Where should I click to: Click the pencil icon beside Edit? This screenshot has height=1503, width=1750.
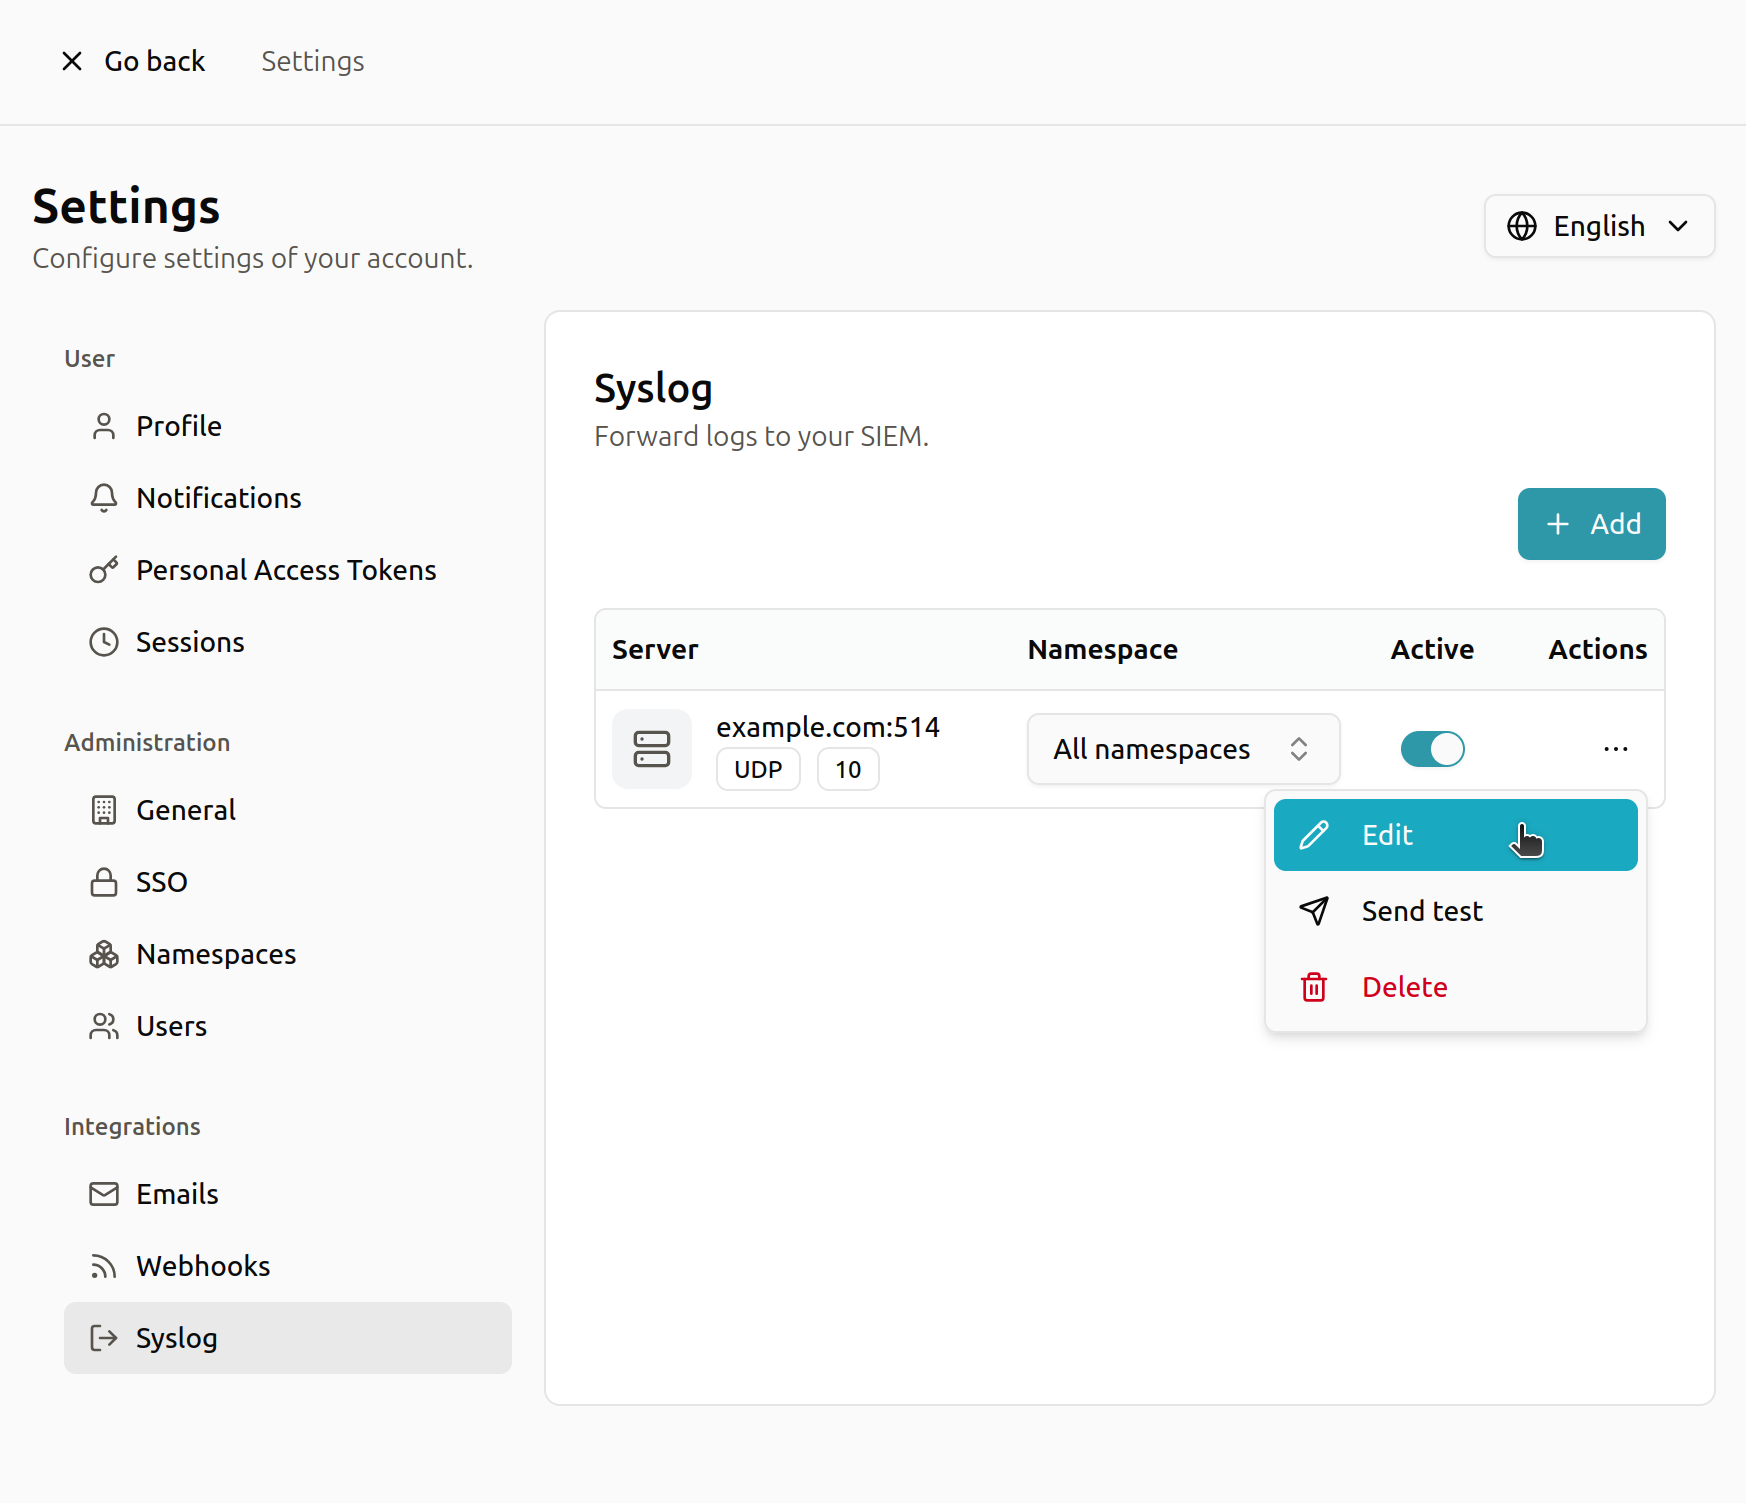click(1313, 835)
